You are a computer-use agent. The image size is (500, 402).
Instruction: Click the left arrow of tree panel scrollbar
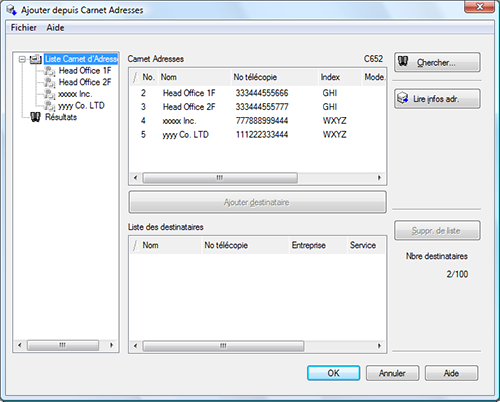pyautogui.click(x=20, y=345)
